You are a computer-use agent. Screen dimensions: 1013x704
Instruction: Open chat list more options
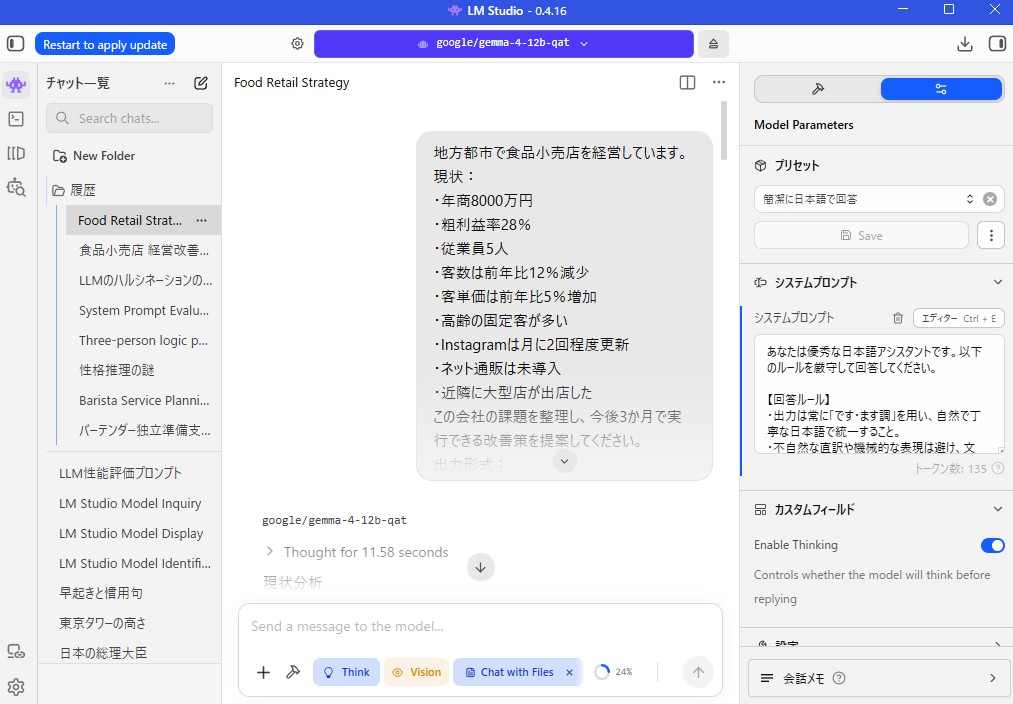169,83
